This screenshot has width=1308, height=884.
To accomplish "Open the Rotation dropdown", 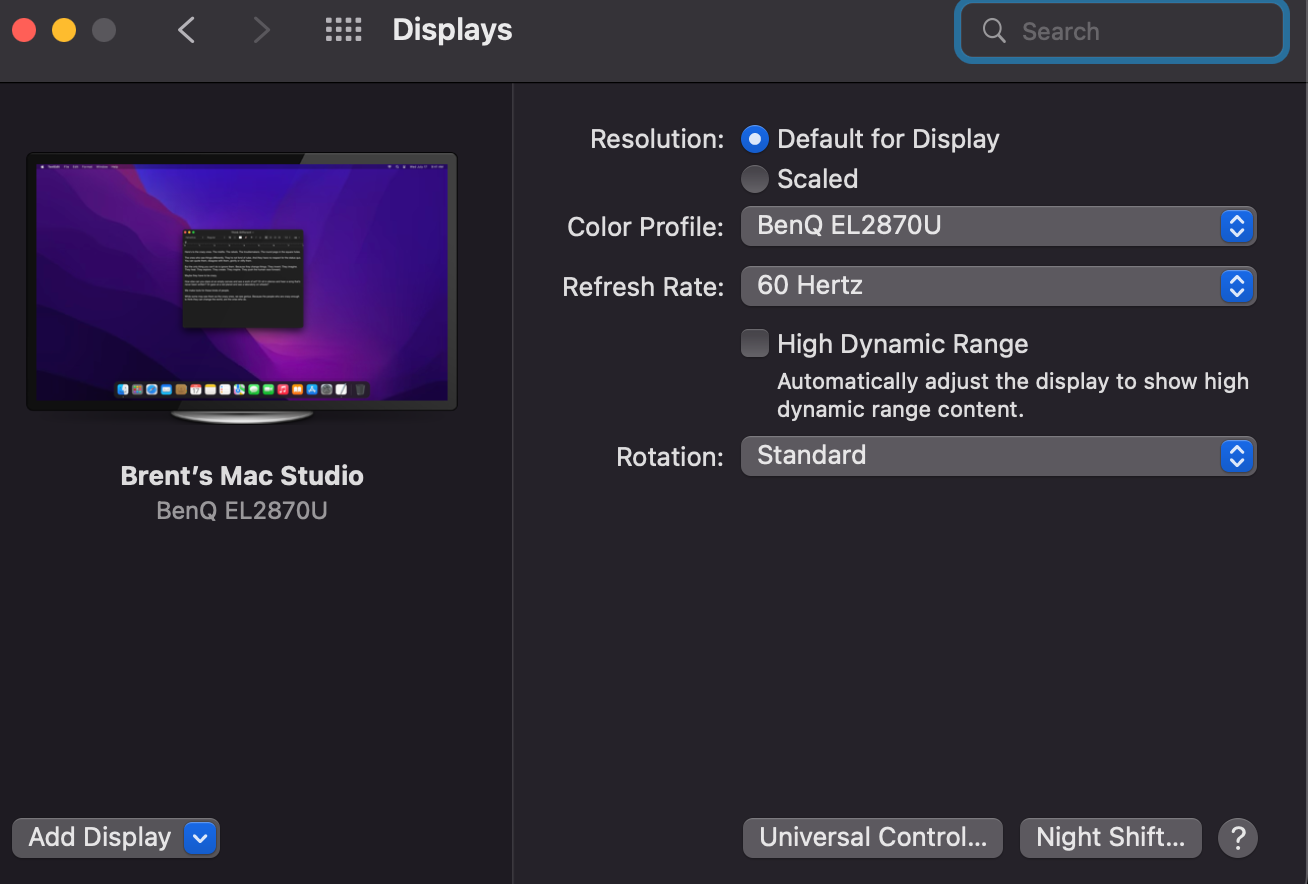I will pos(998,456).
